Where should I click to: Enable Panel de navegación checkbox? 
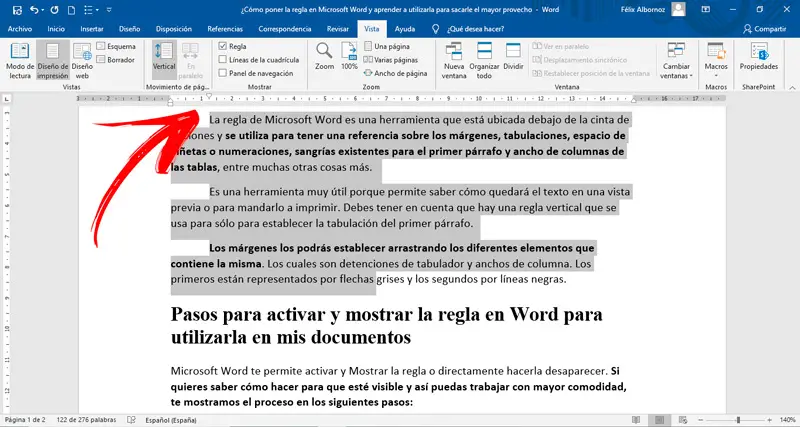(x=222, y=73)
